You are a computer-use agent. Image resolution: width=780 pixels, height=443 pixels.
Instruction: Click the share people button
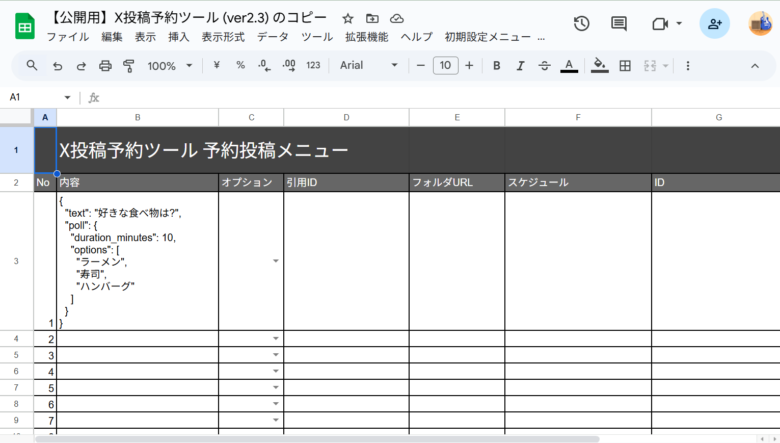pos(714,23)
